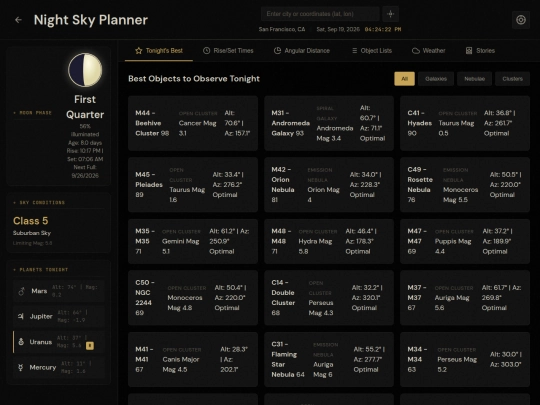
Task: Click the 04:24:22 PM clock display
Action: (383, 29)
